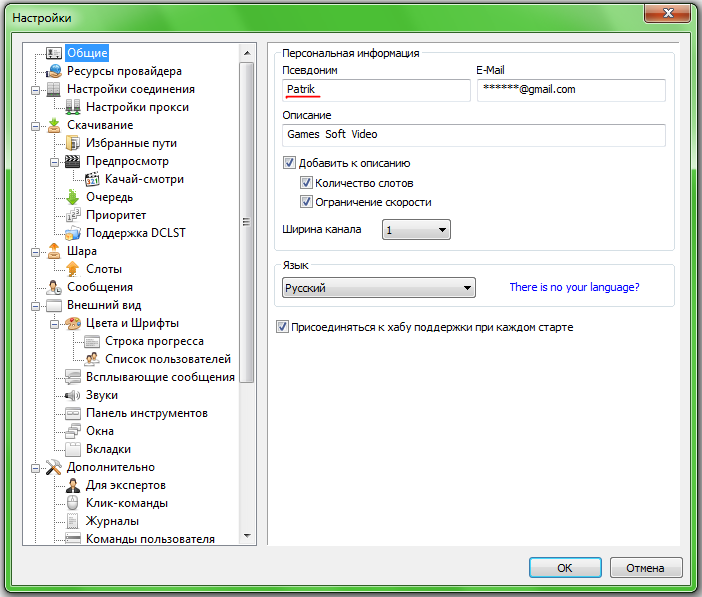Click the download arrow icon beside Скачивание
The image size is (702, 597).
[x=54, y=125]
